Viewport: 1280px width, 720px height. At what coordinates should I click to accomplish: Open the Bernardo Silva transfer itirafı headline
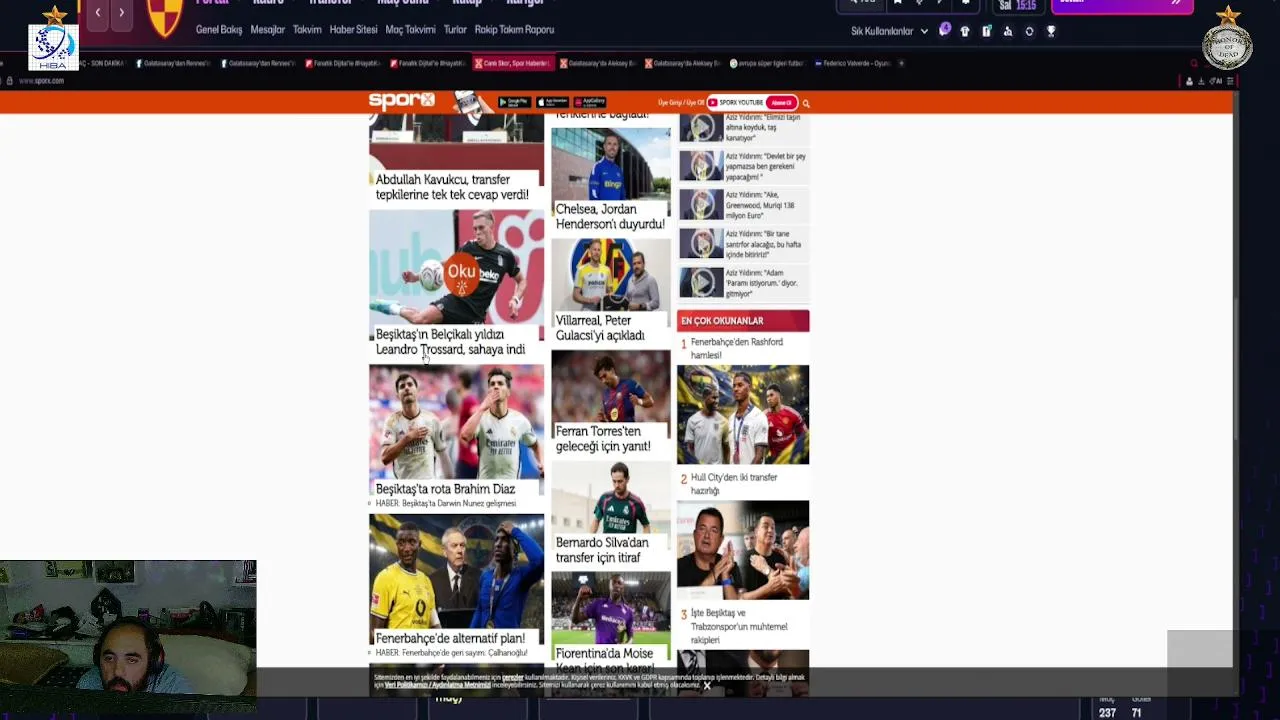coord(602,550)
